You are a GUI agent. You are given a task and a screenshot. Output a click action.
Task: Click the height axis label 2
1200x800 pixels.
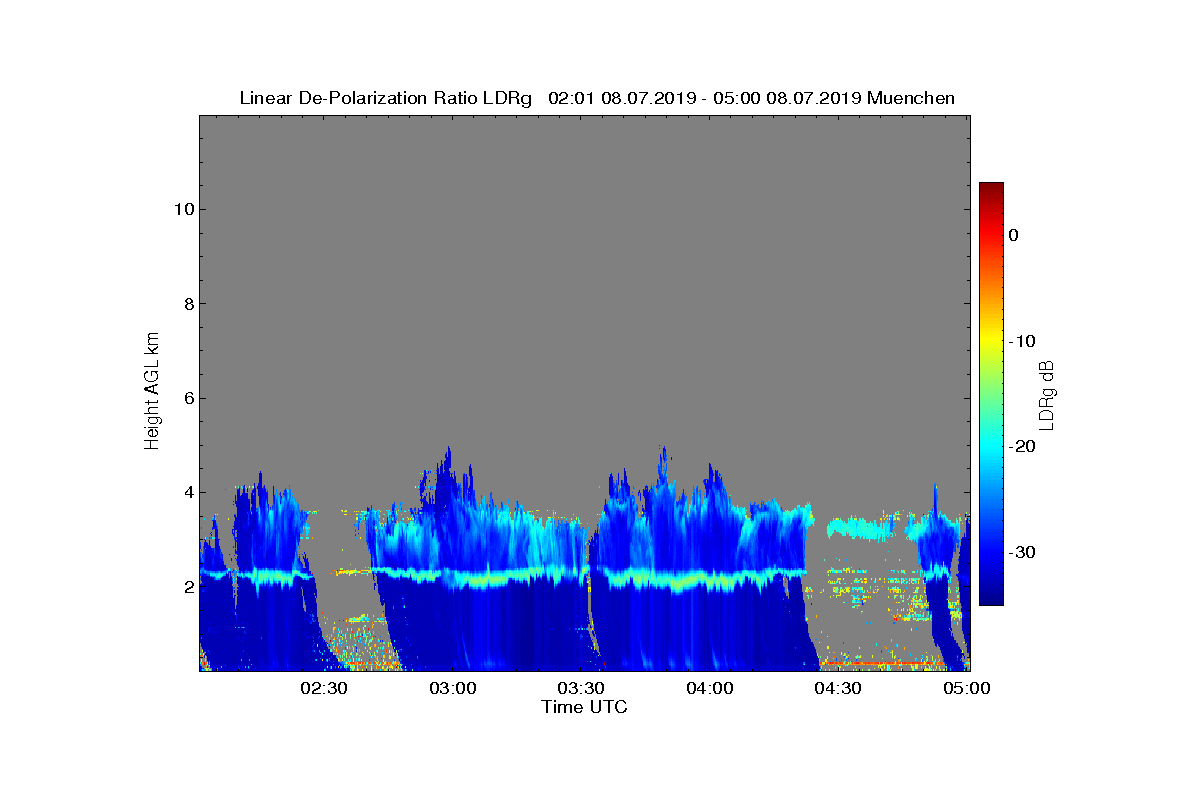pos(188,587)
